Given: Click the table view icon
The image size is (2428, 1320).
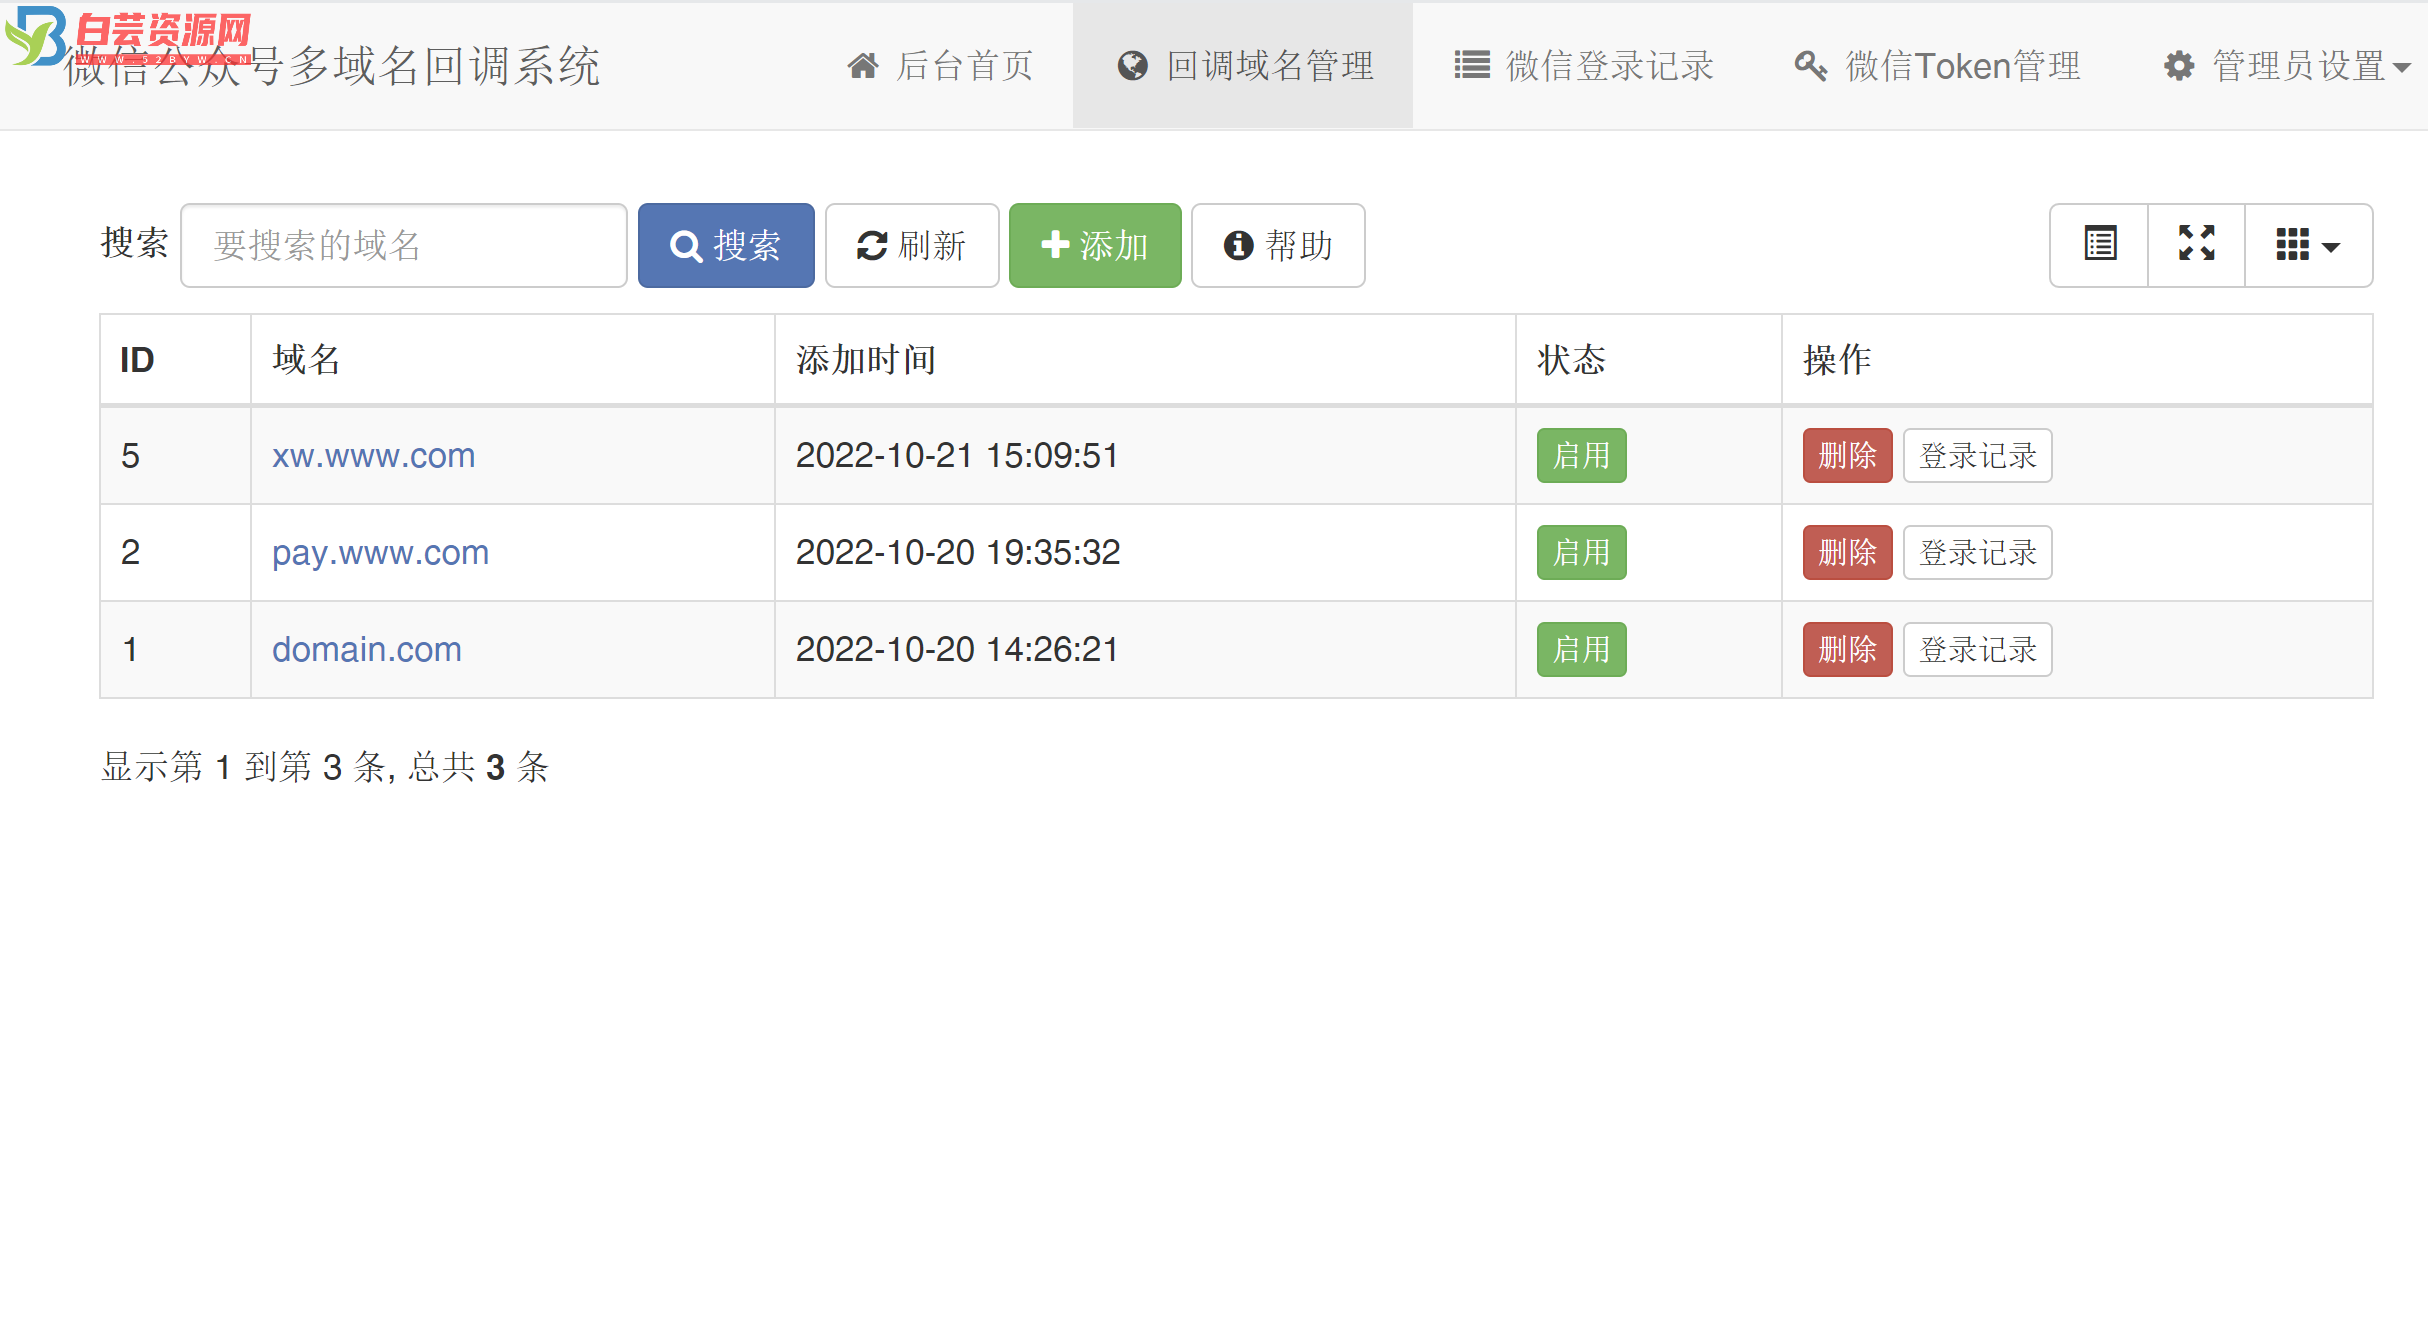Looking at the screenshot, I should pos(2108,247).
